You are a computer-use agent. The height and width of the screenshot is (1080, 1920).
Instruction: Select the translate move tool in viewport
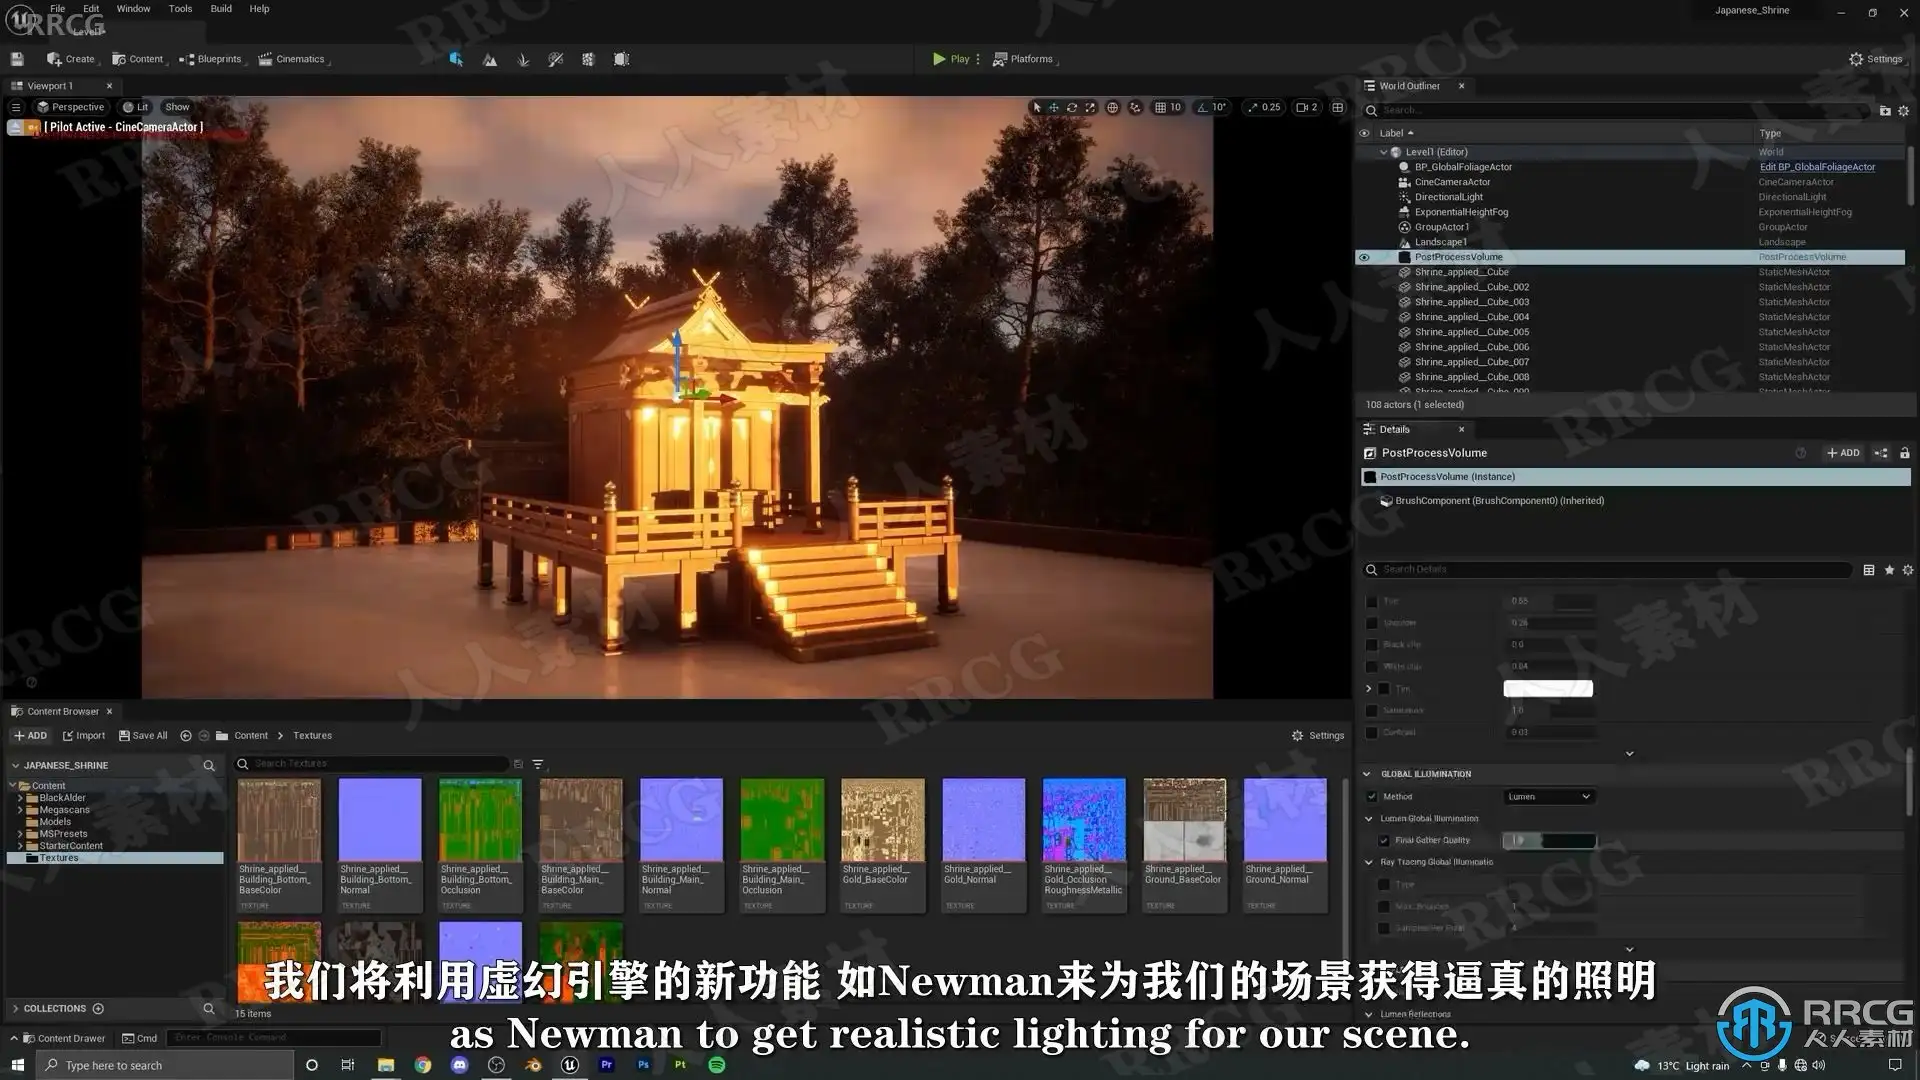click(1054, 107)
